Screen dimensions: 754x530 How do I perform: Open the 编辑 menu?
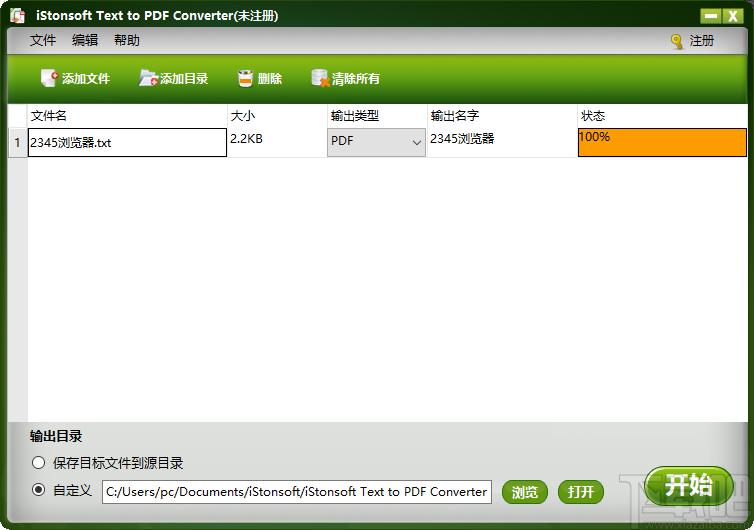(85, 40)
